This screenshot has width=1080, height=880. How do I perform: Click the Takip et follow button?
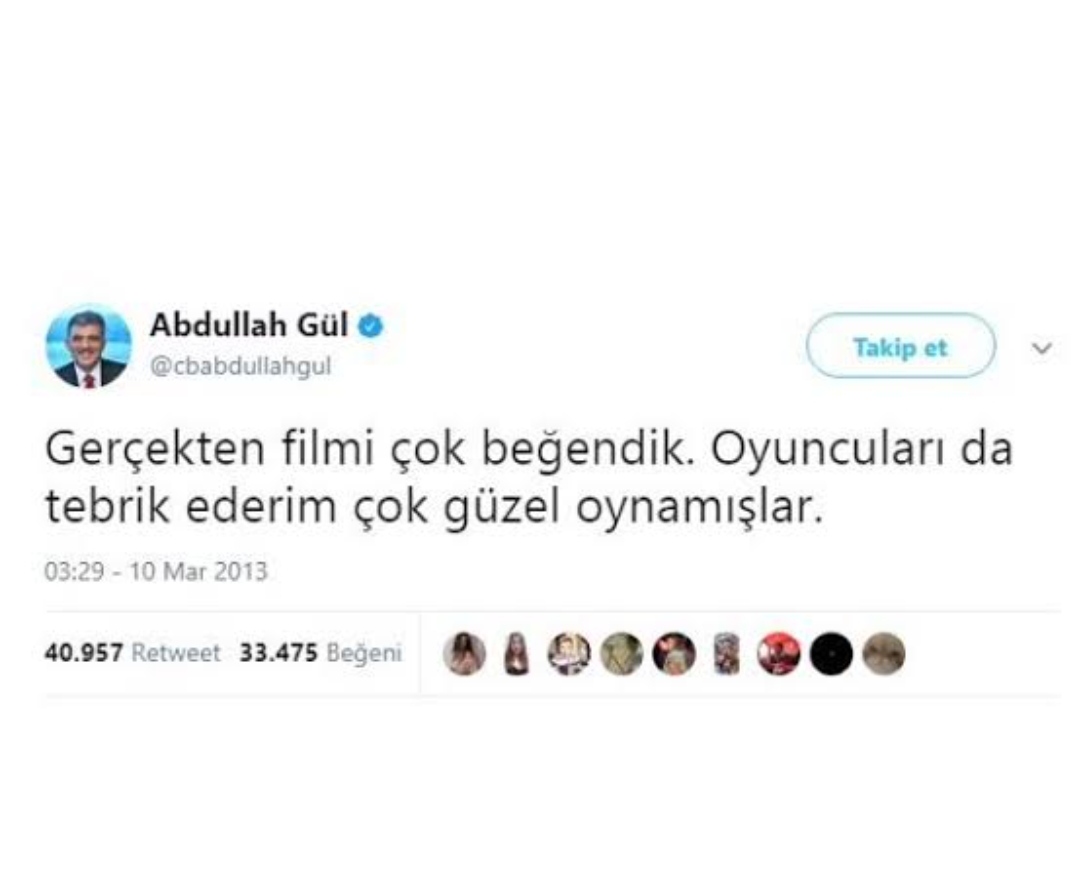900,346
